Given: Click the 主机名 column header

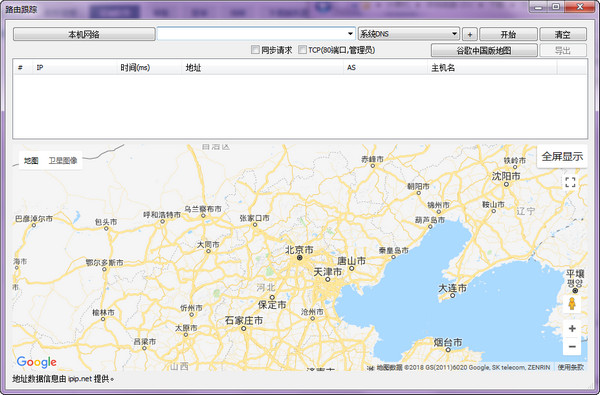Looking at the screenshot, I should point(492,68).
